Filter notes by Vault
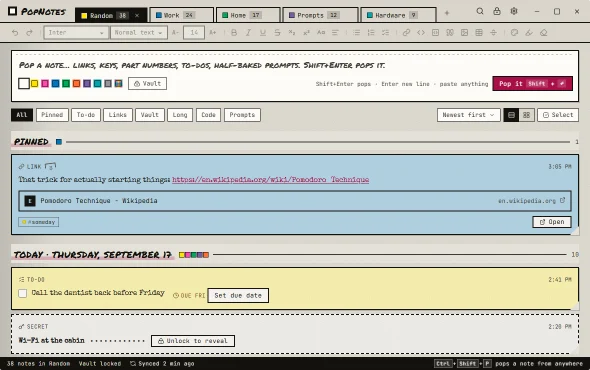This screenshot has height=370, width=590. coord(150,115)
